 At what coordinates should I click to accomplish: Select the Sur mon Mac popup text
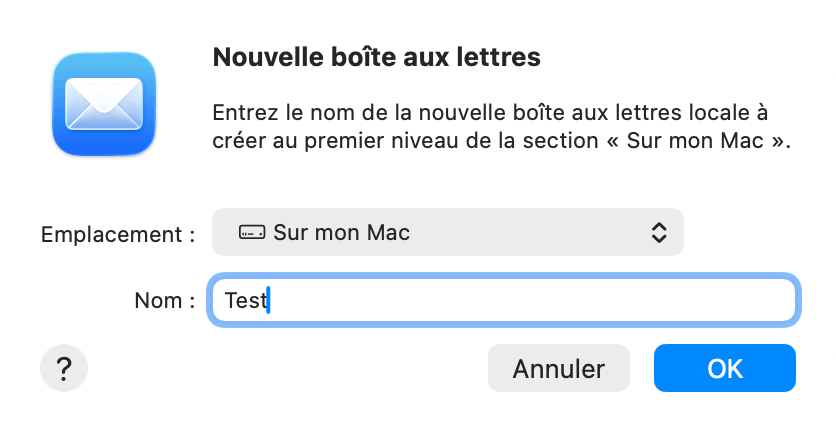341,233
